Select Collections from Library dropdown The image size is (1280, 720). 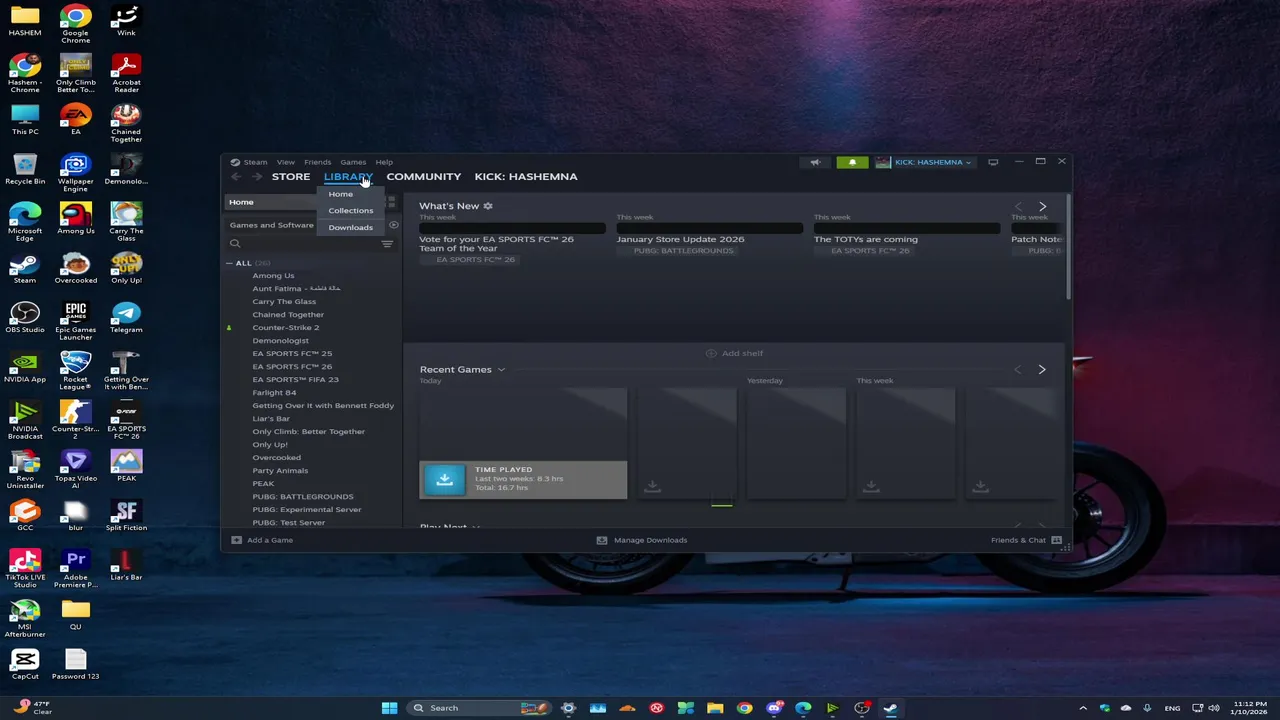point(351,210)
